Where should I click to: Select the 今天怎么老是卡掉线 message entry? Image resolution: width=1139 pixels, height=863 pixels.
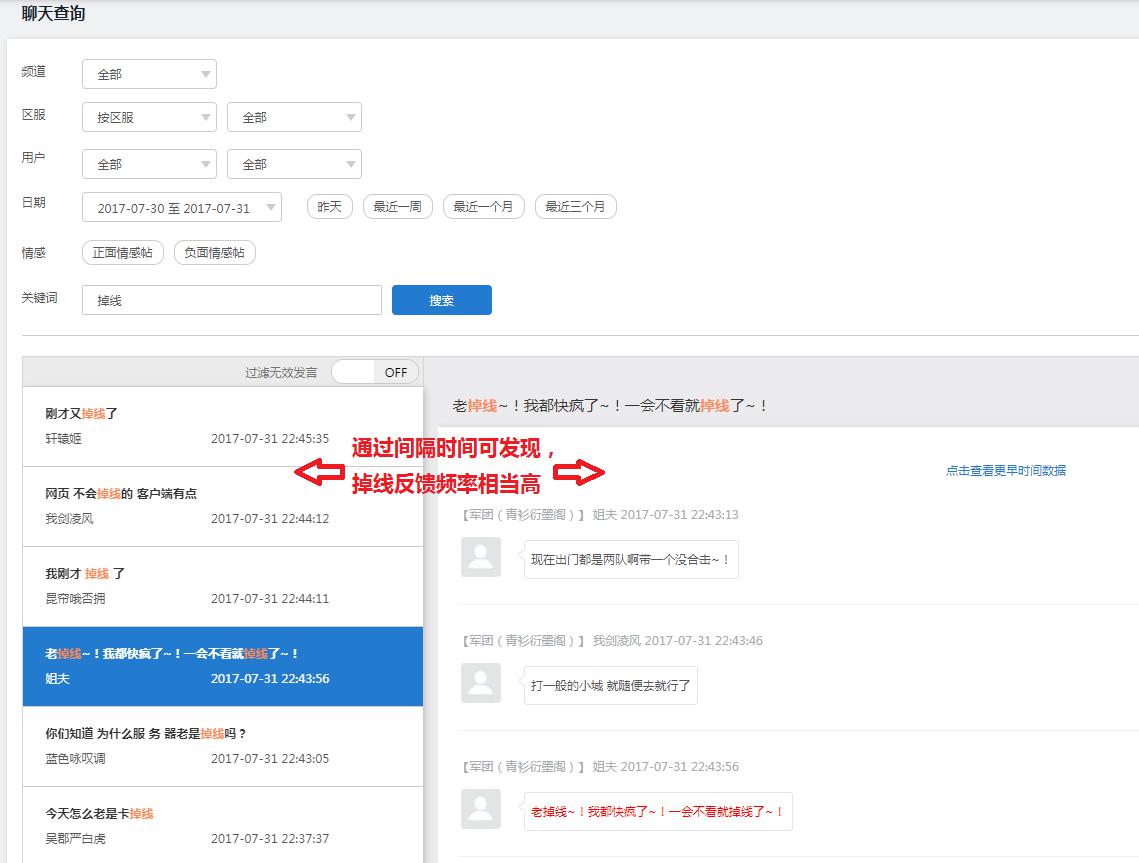[x=222, y=826]
